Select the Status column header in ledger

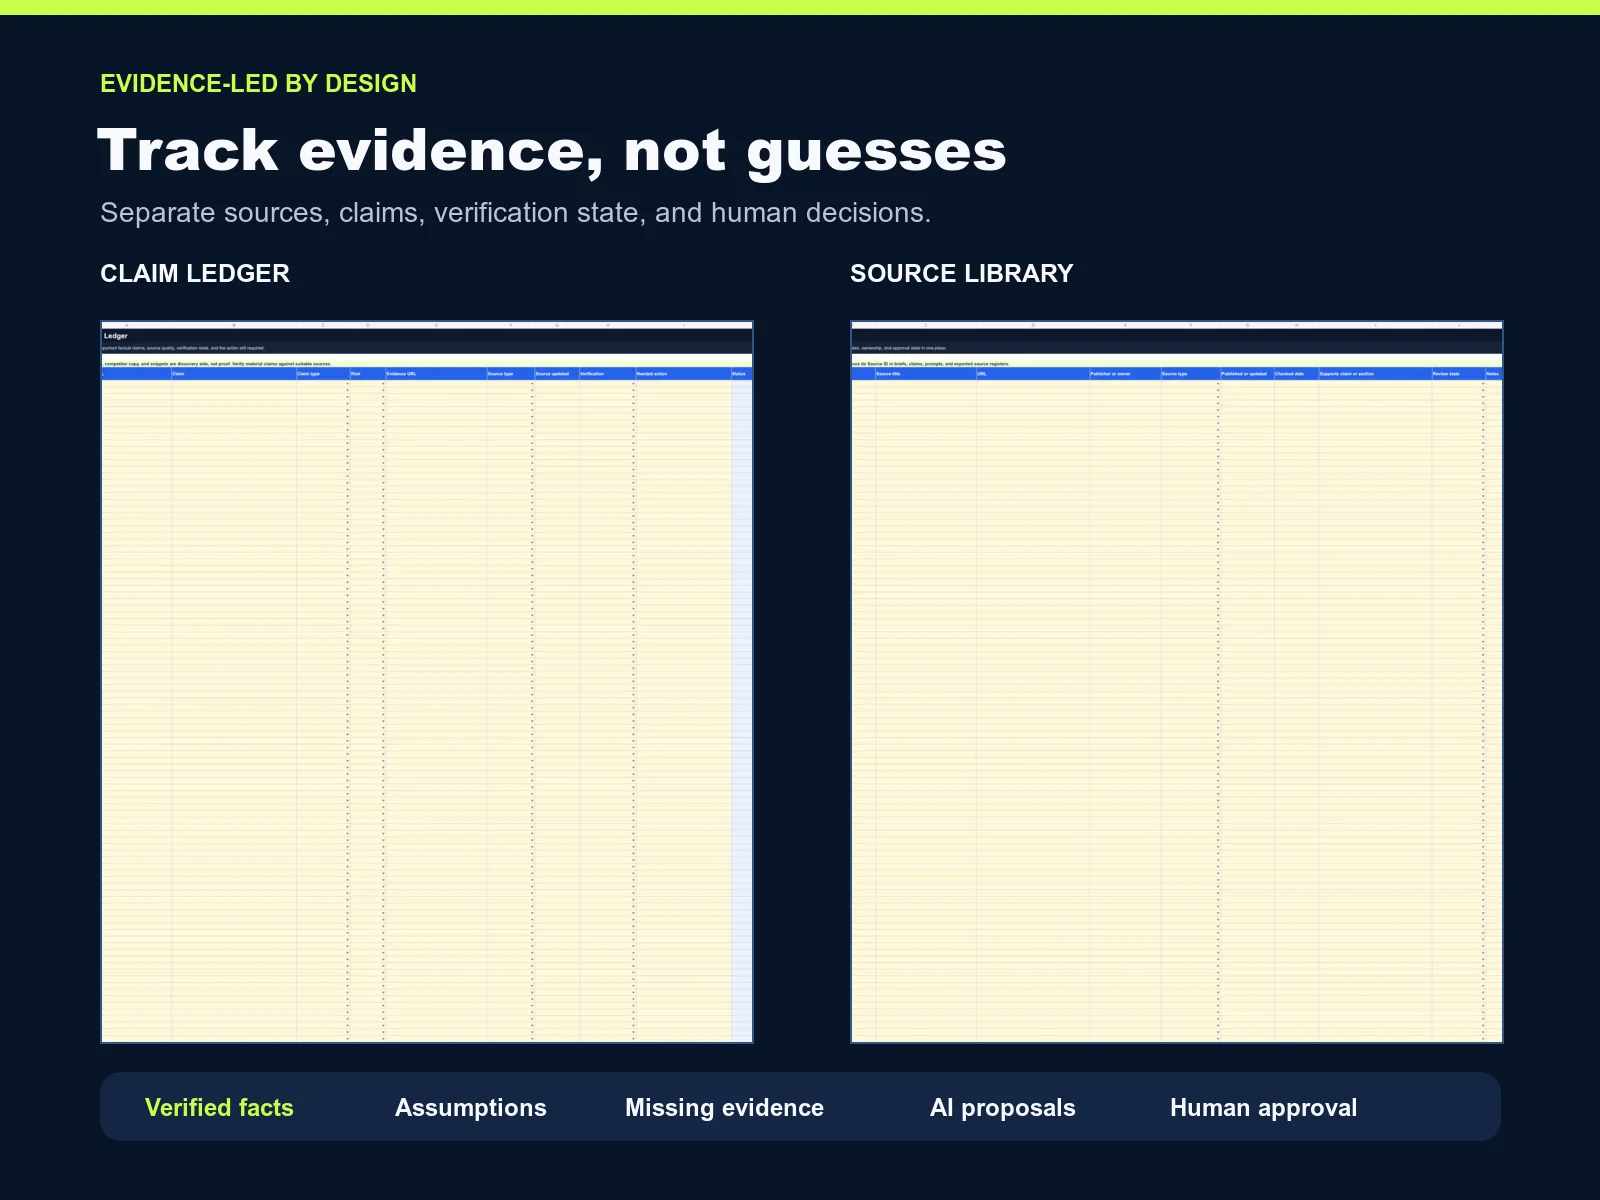pyautogui.click(x=741, y=374)
